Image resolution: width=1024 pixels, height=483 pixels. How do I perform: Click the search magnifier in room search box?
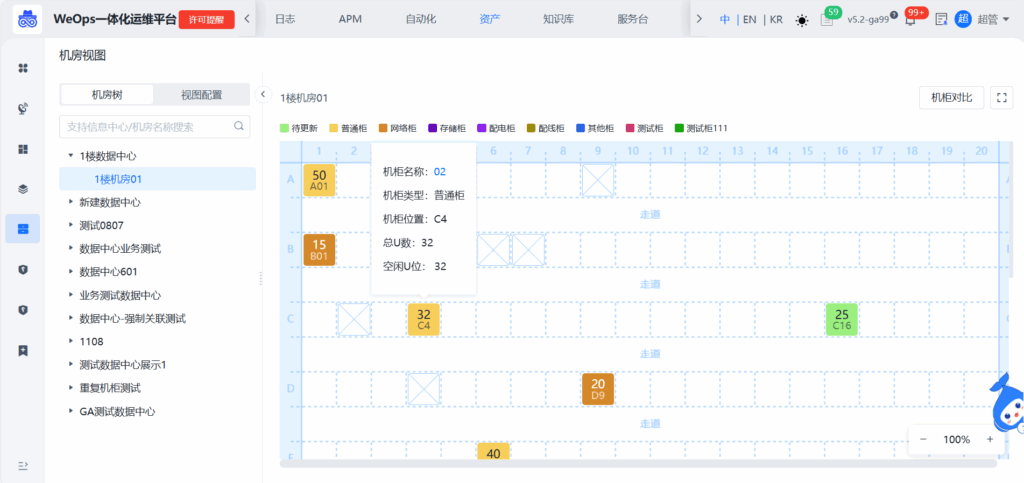(240, 126)
